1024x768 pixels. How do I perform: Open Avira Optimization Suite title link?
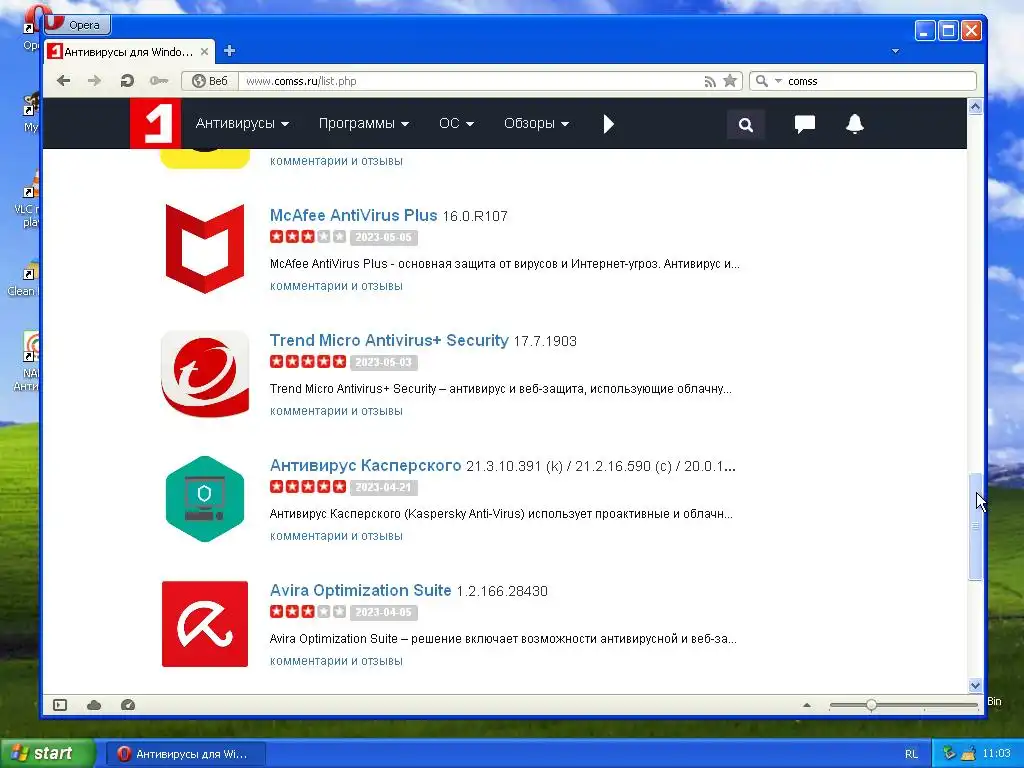[x=360, y=590]
